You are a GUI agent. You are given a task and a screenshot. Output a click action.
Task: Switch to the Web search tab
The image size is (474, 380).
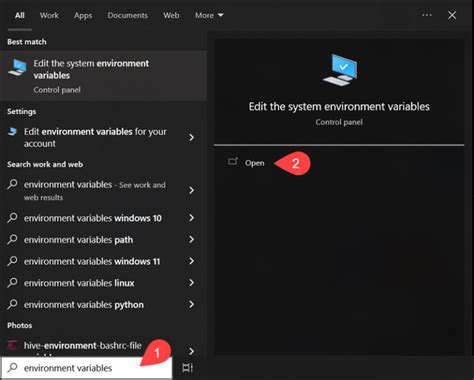click(x=171, y=15)
